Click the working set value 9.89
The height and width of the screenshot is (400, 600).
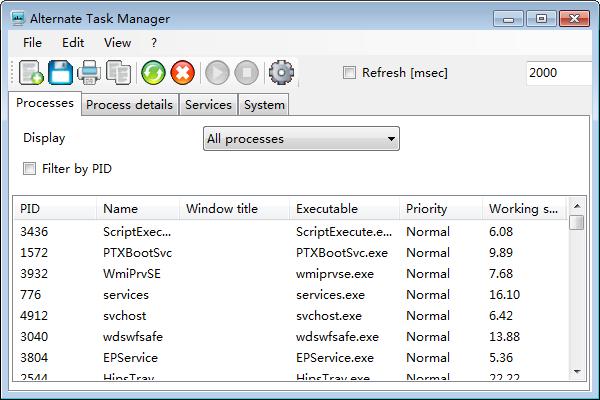tap(501, 253)
